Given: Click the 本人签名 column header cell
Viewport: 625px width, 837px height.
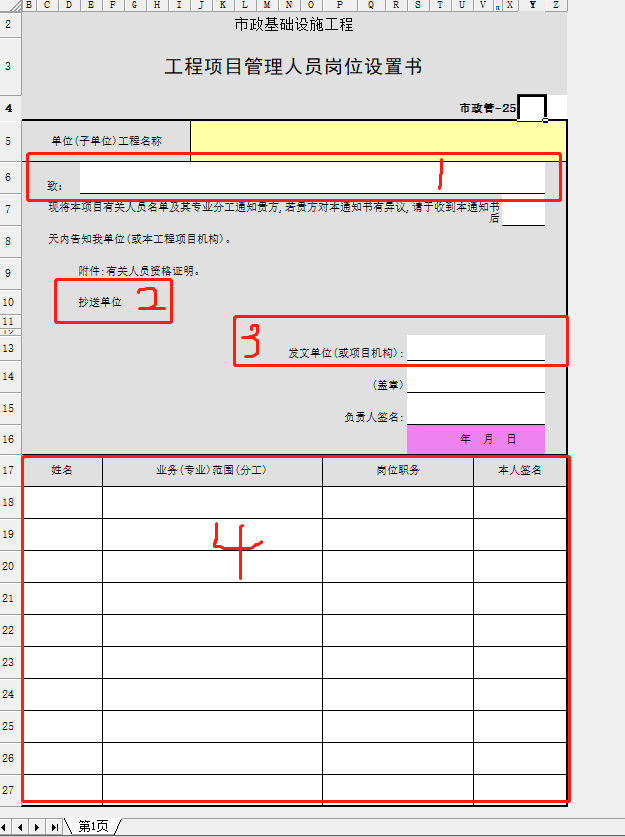Looking at the screenshot, I should tap(520, 470).
